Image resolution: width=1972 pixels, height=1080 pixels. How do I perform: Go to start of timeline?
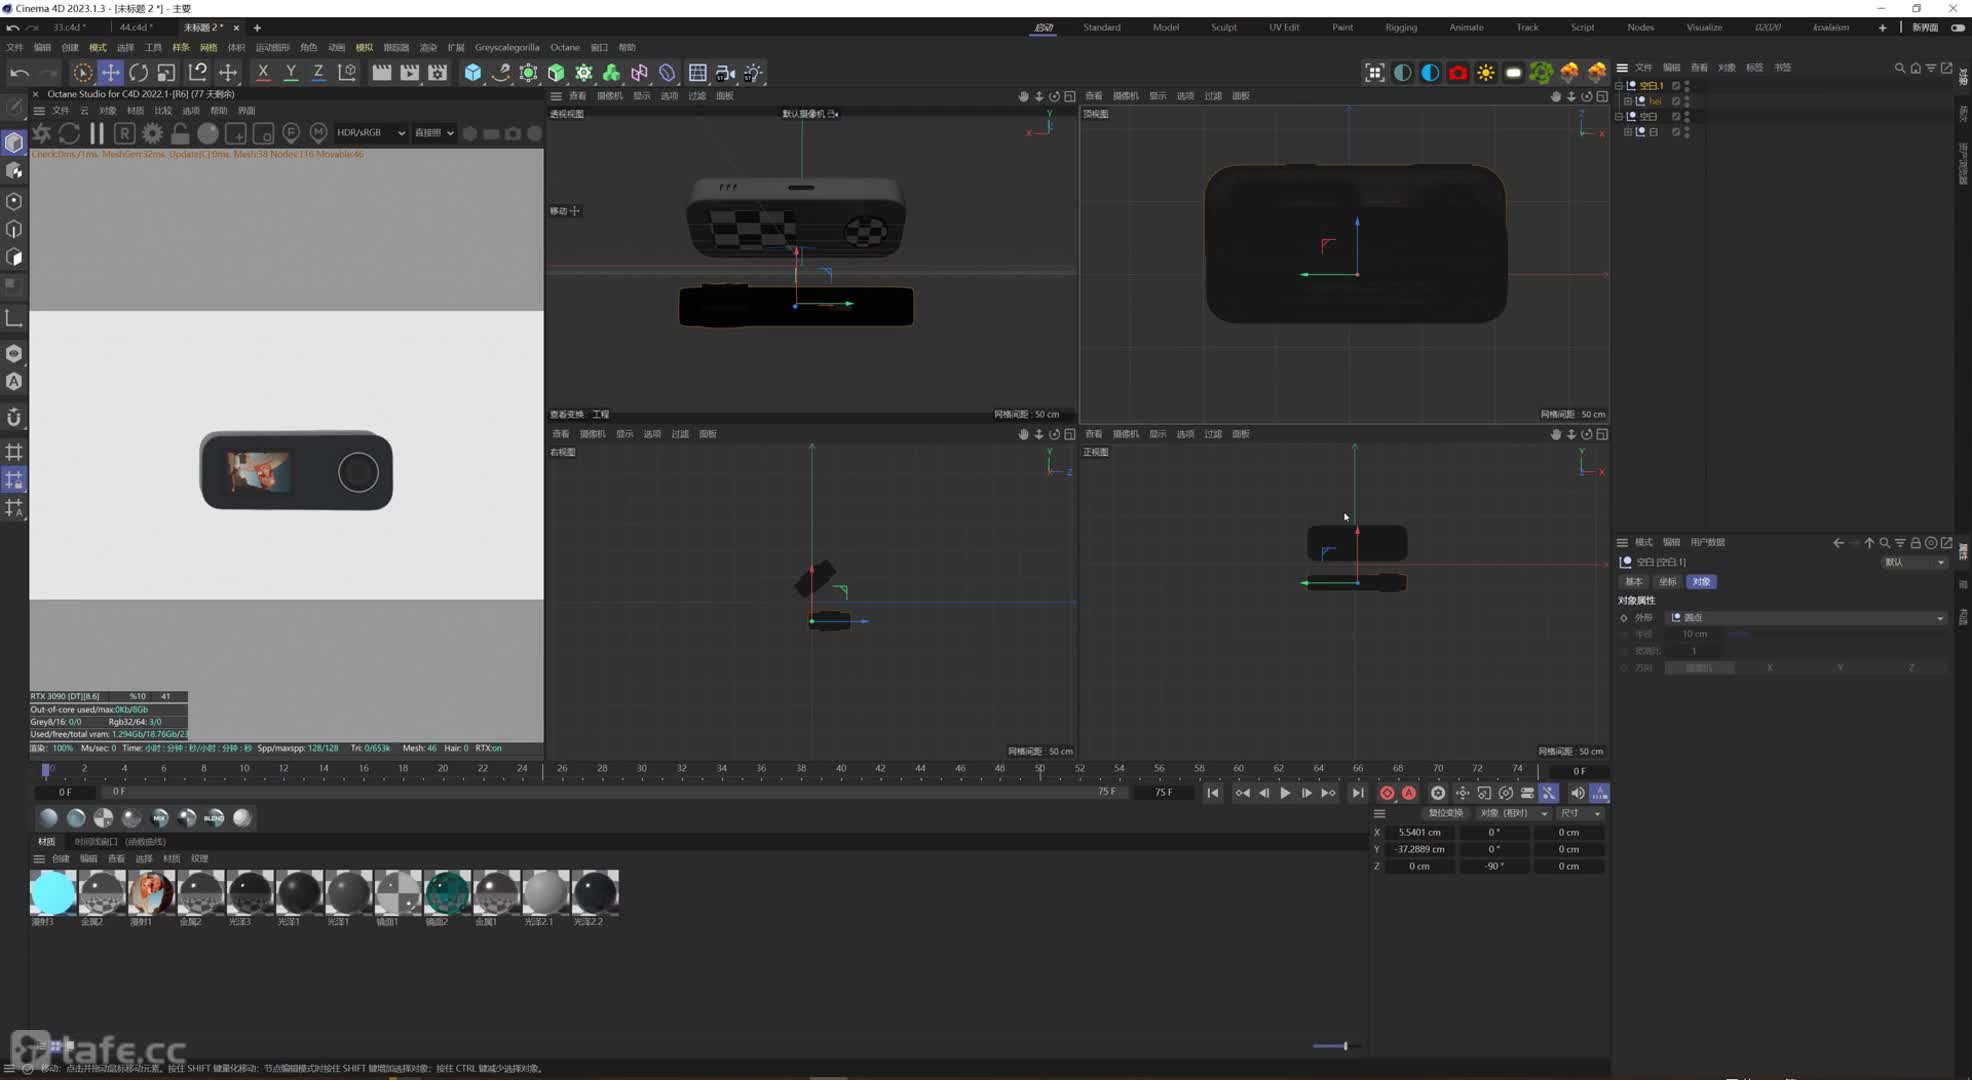pos(1212,793)
